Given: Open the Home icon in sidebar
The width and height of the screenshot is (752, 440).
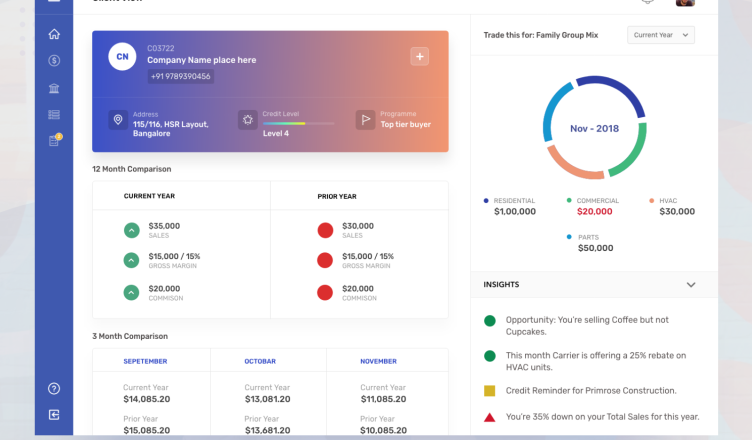Looking at the screenshot, I should pos(54,35).
